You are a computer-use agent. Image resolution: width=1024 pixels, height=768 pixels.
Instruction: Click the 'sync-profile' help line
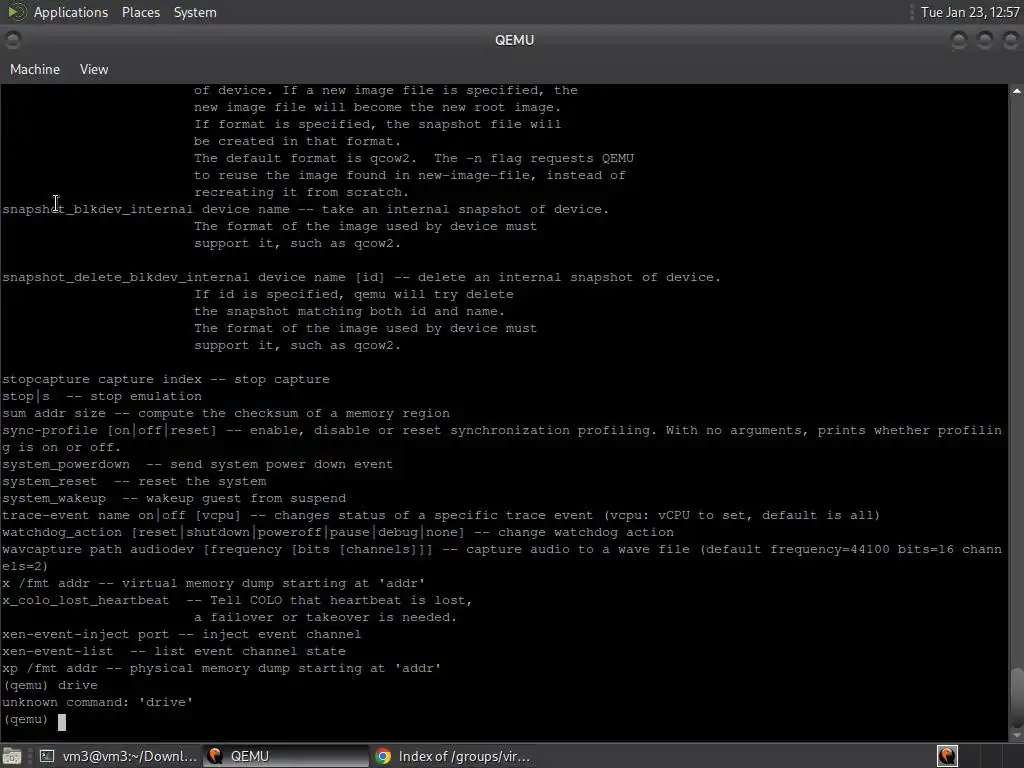[502, 439]
